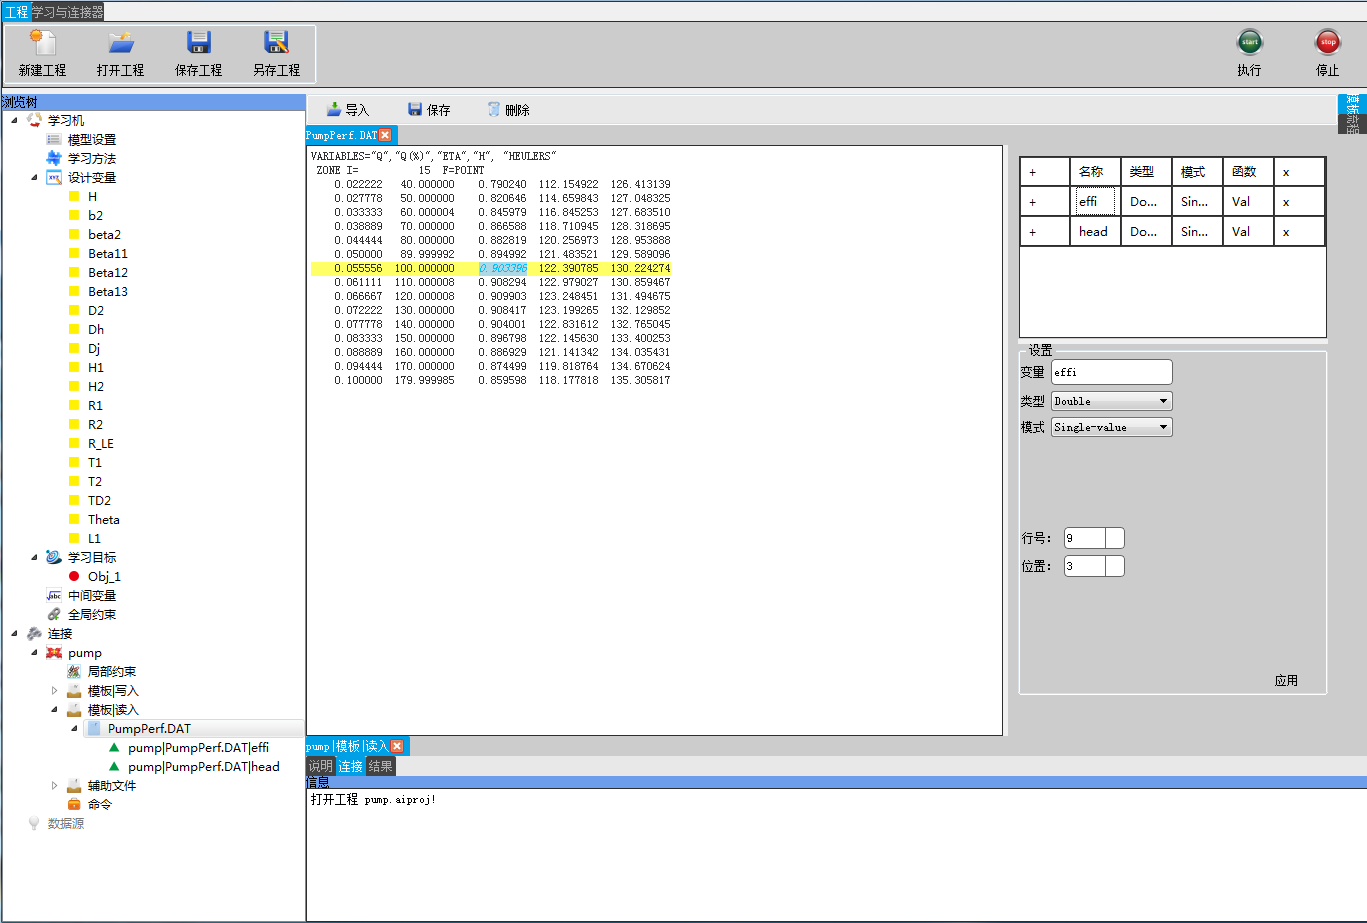This screenshot has height=923, width=1367.
Task: Open the 类型 Double dropdown
Action: 1111,401
